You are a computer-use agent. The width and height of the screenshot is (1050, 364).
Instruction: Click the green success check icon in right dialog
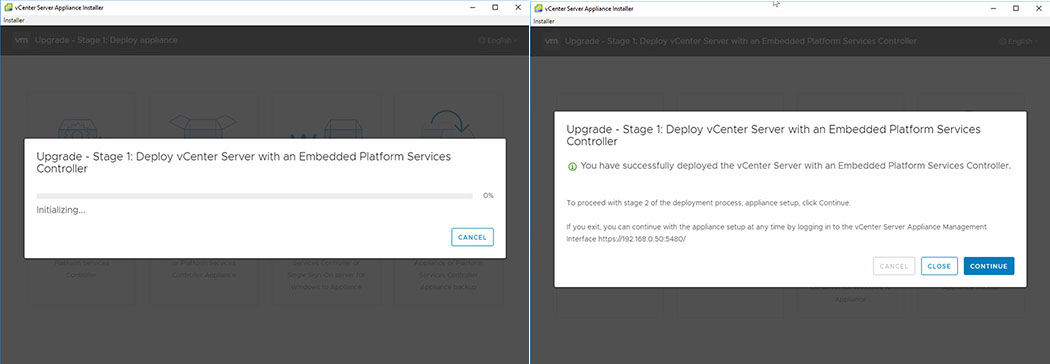(572, 167)
